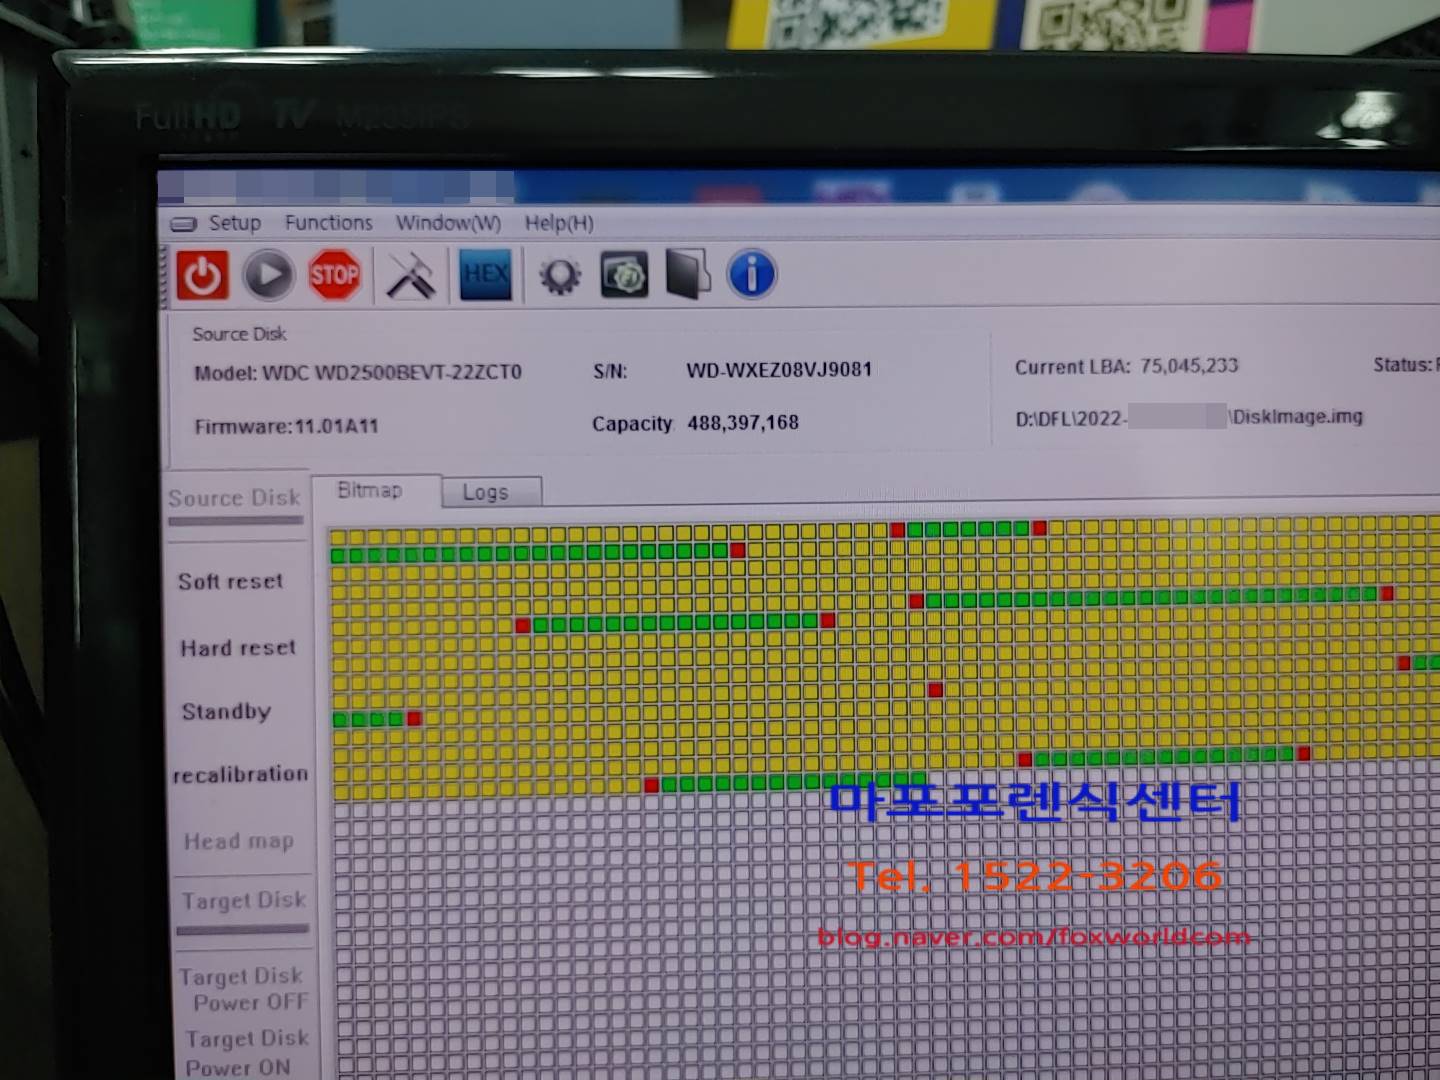This screenshot has height=1080, width=1440.
Task: Open the hammer and wrench tools icon
Action: (411, 275)
